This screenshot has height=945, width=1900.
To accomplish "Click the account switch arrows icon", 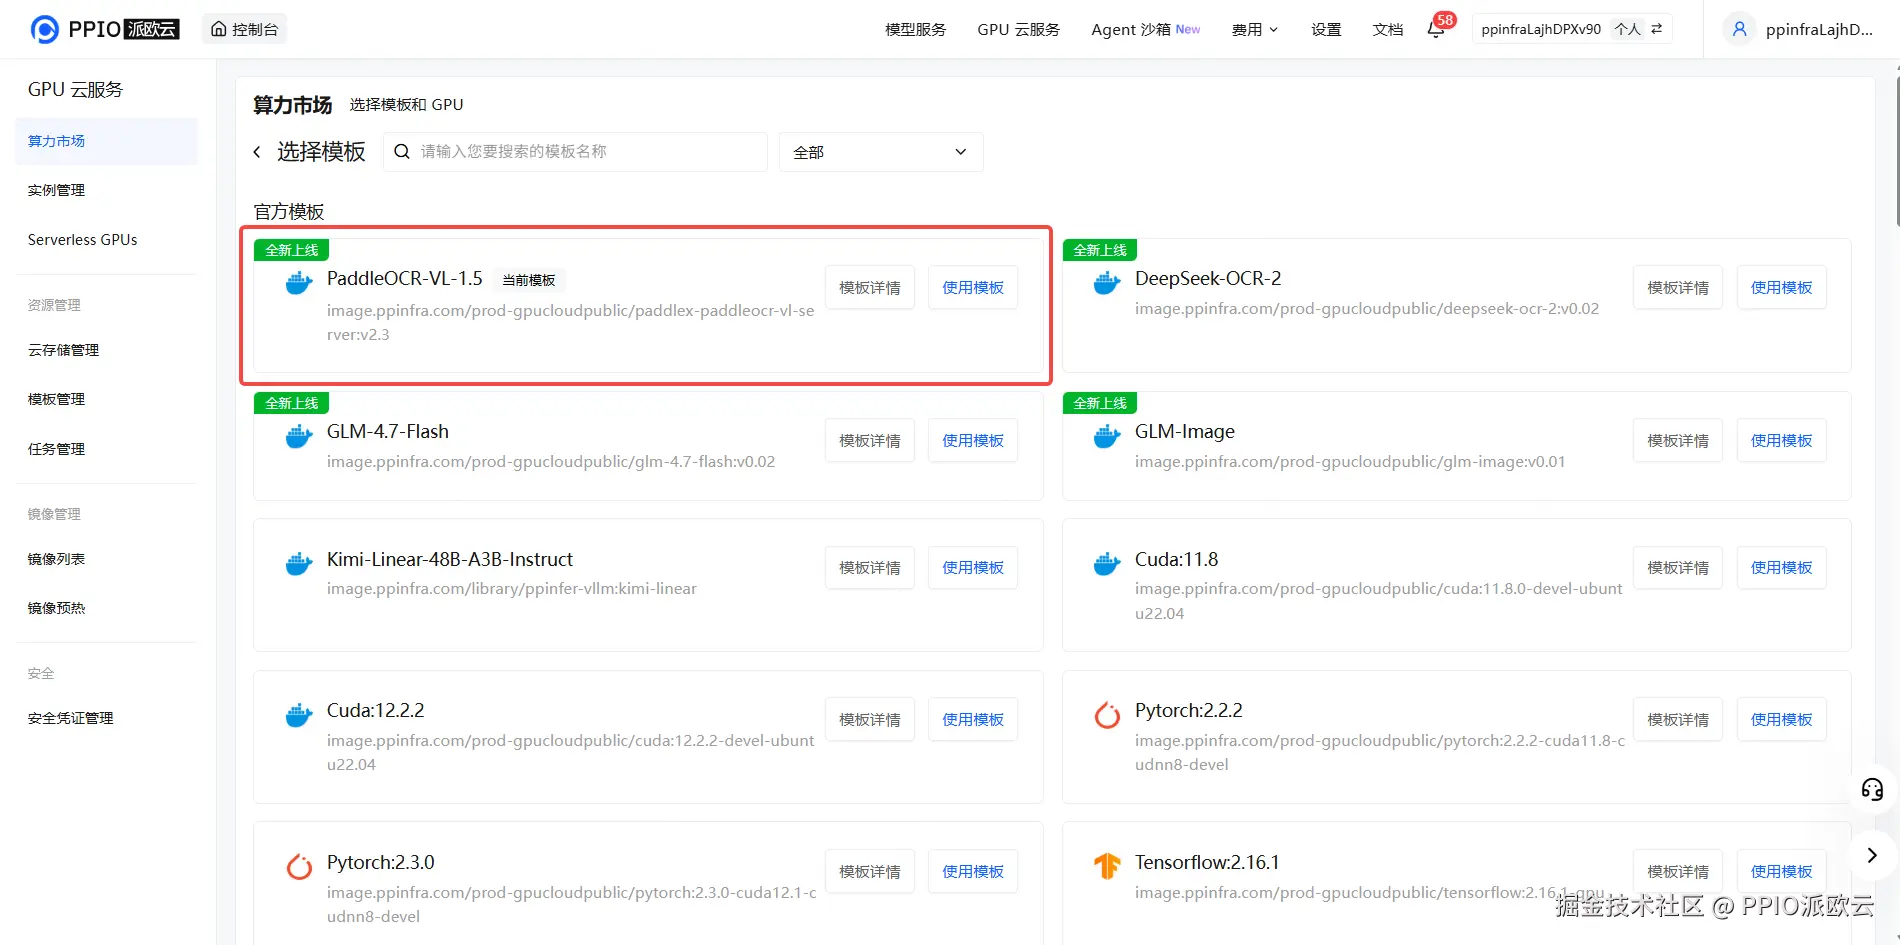I will [x=1657, y=29].
